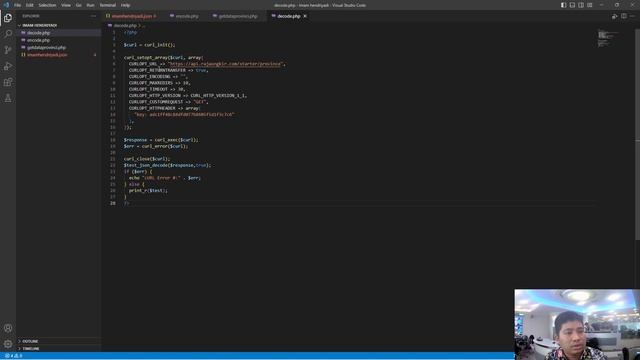640x360 pixels.
Task: Click the minimap code overview
Action: click(x=608, y=38)
